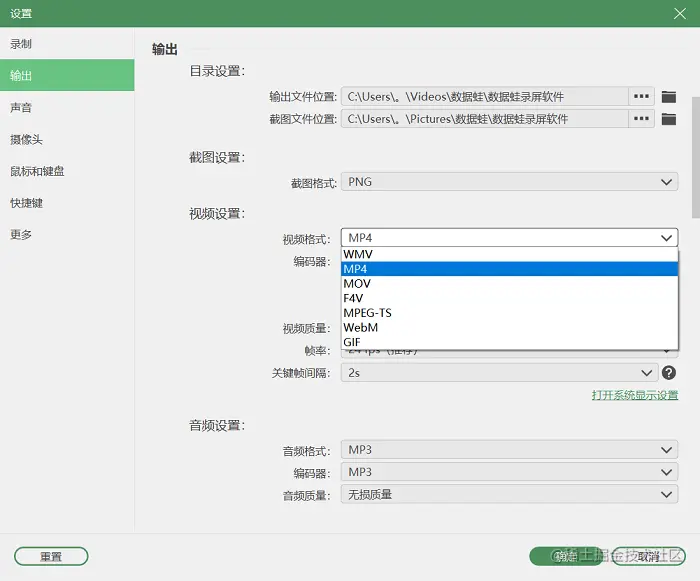The image size is (700, 581).
Task: Click the 取消 cancel button
Action: tap(648, 556)
